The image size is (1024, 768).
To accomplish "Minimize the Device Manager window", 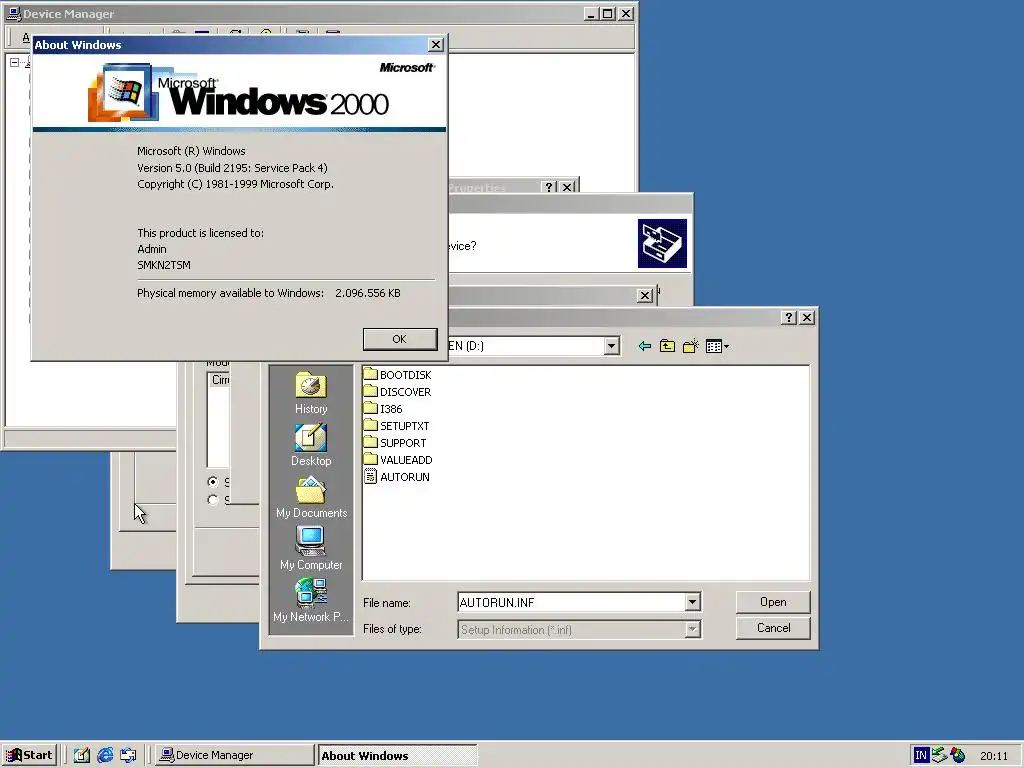I will [x=591, y=14].
